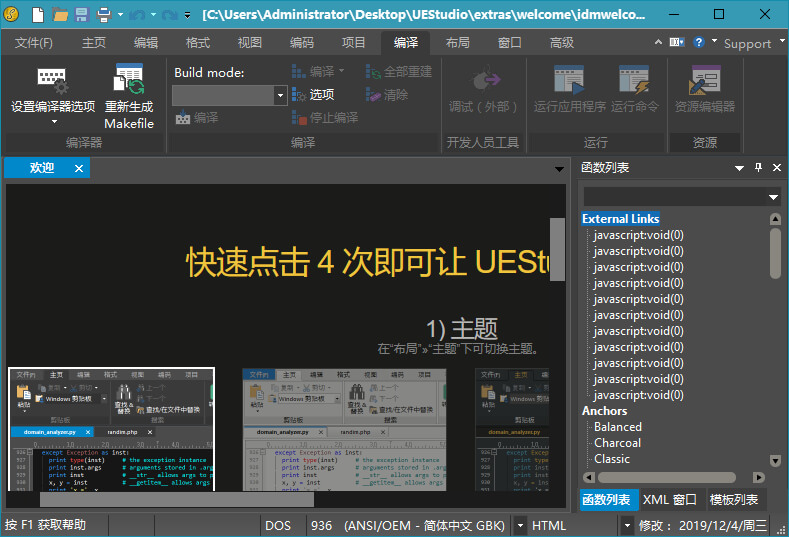The width and height of the screenshot is (789, 537).
Task: Click the print icon in quick access toolbar
Action: [104, 15]
